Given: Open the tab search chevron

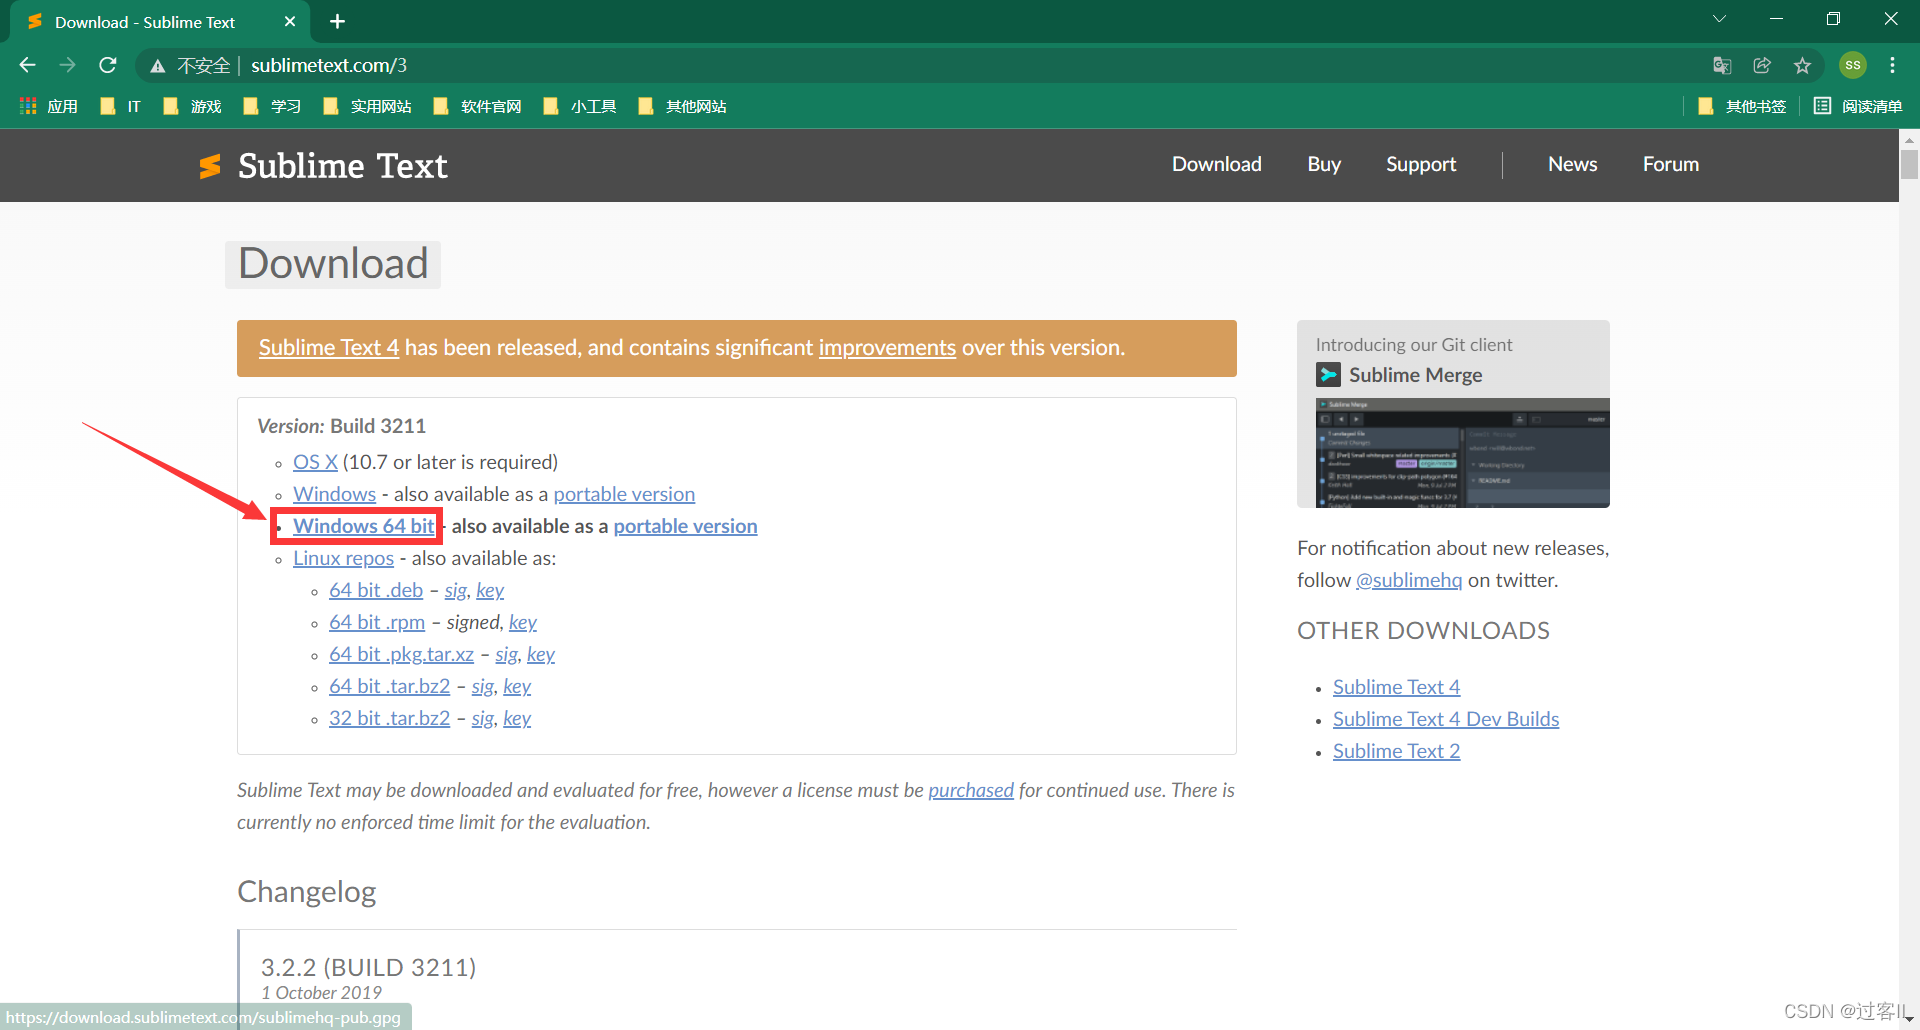Looking at the screenshot, I should (x=1719, y=19).
